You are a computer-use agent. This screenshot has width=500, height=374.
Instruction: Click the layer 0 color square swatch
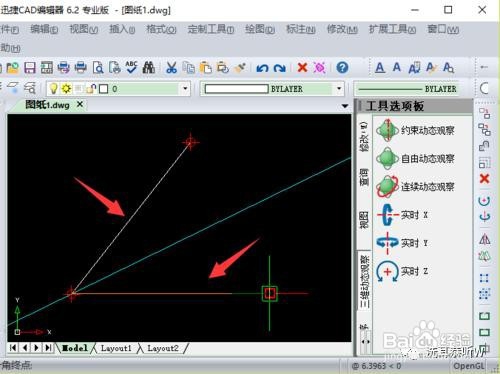(104, 89)
